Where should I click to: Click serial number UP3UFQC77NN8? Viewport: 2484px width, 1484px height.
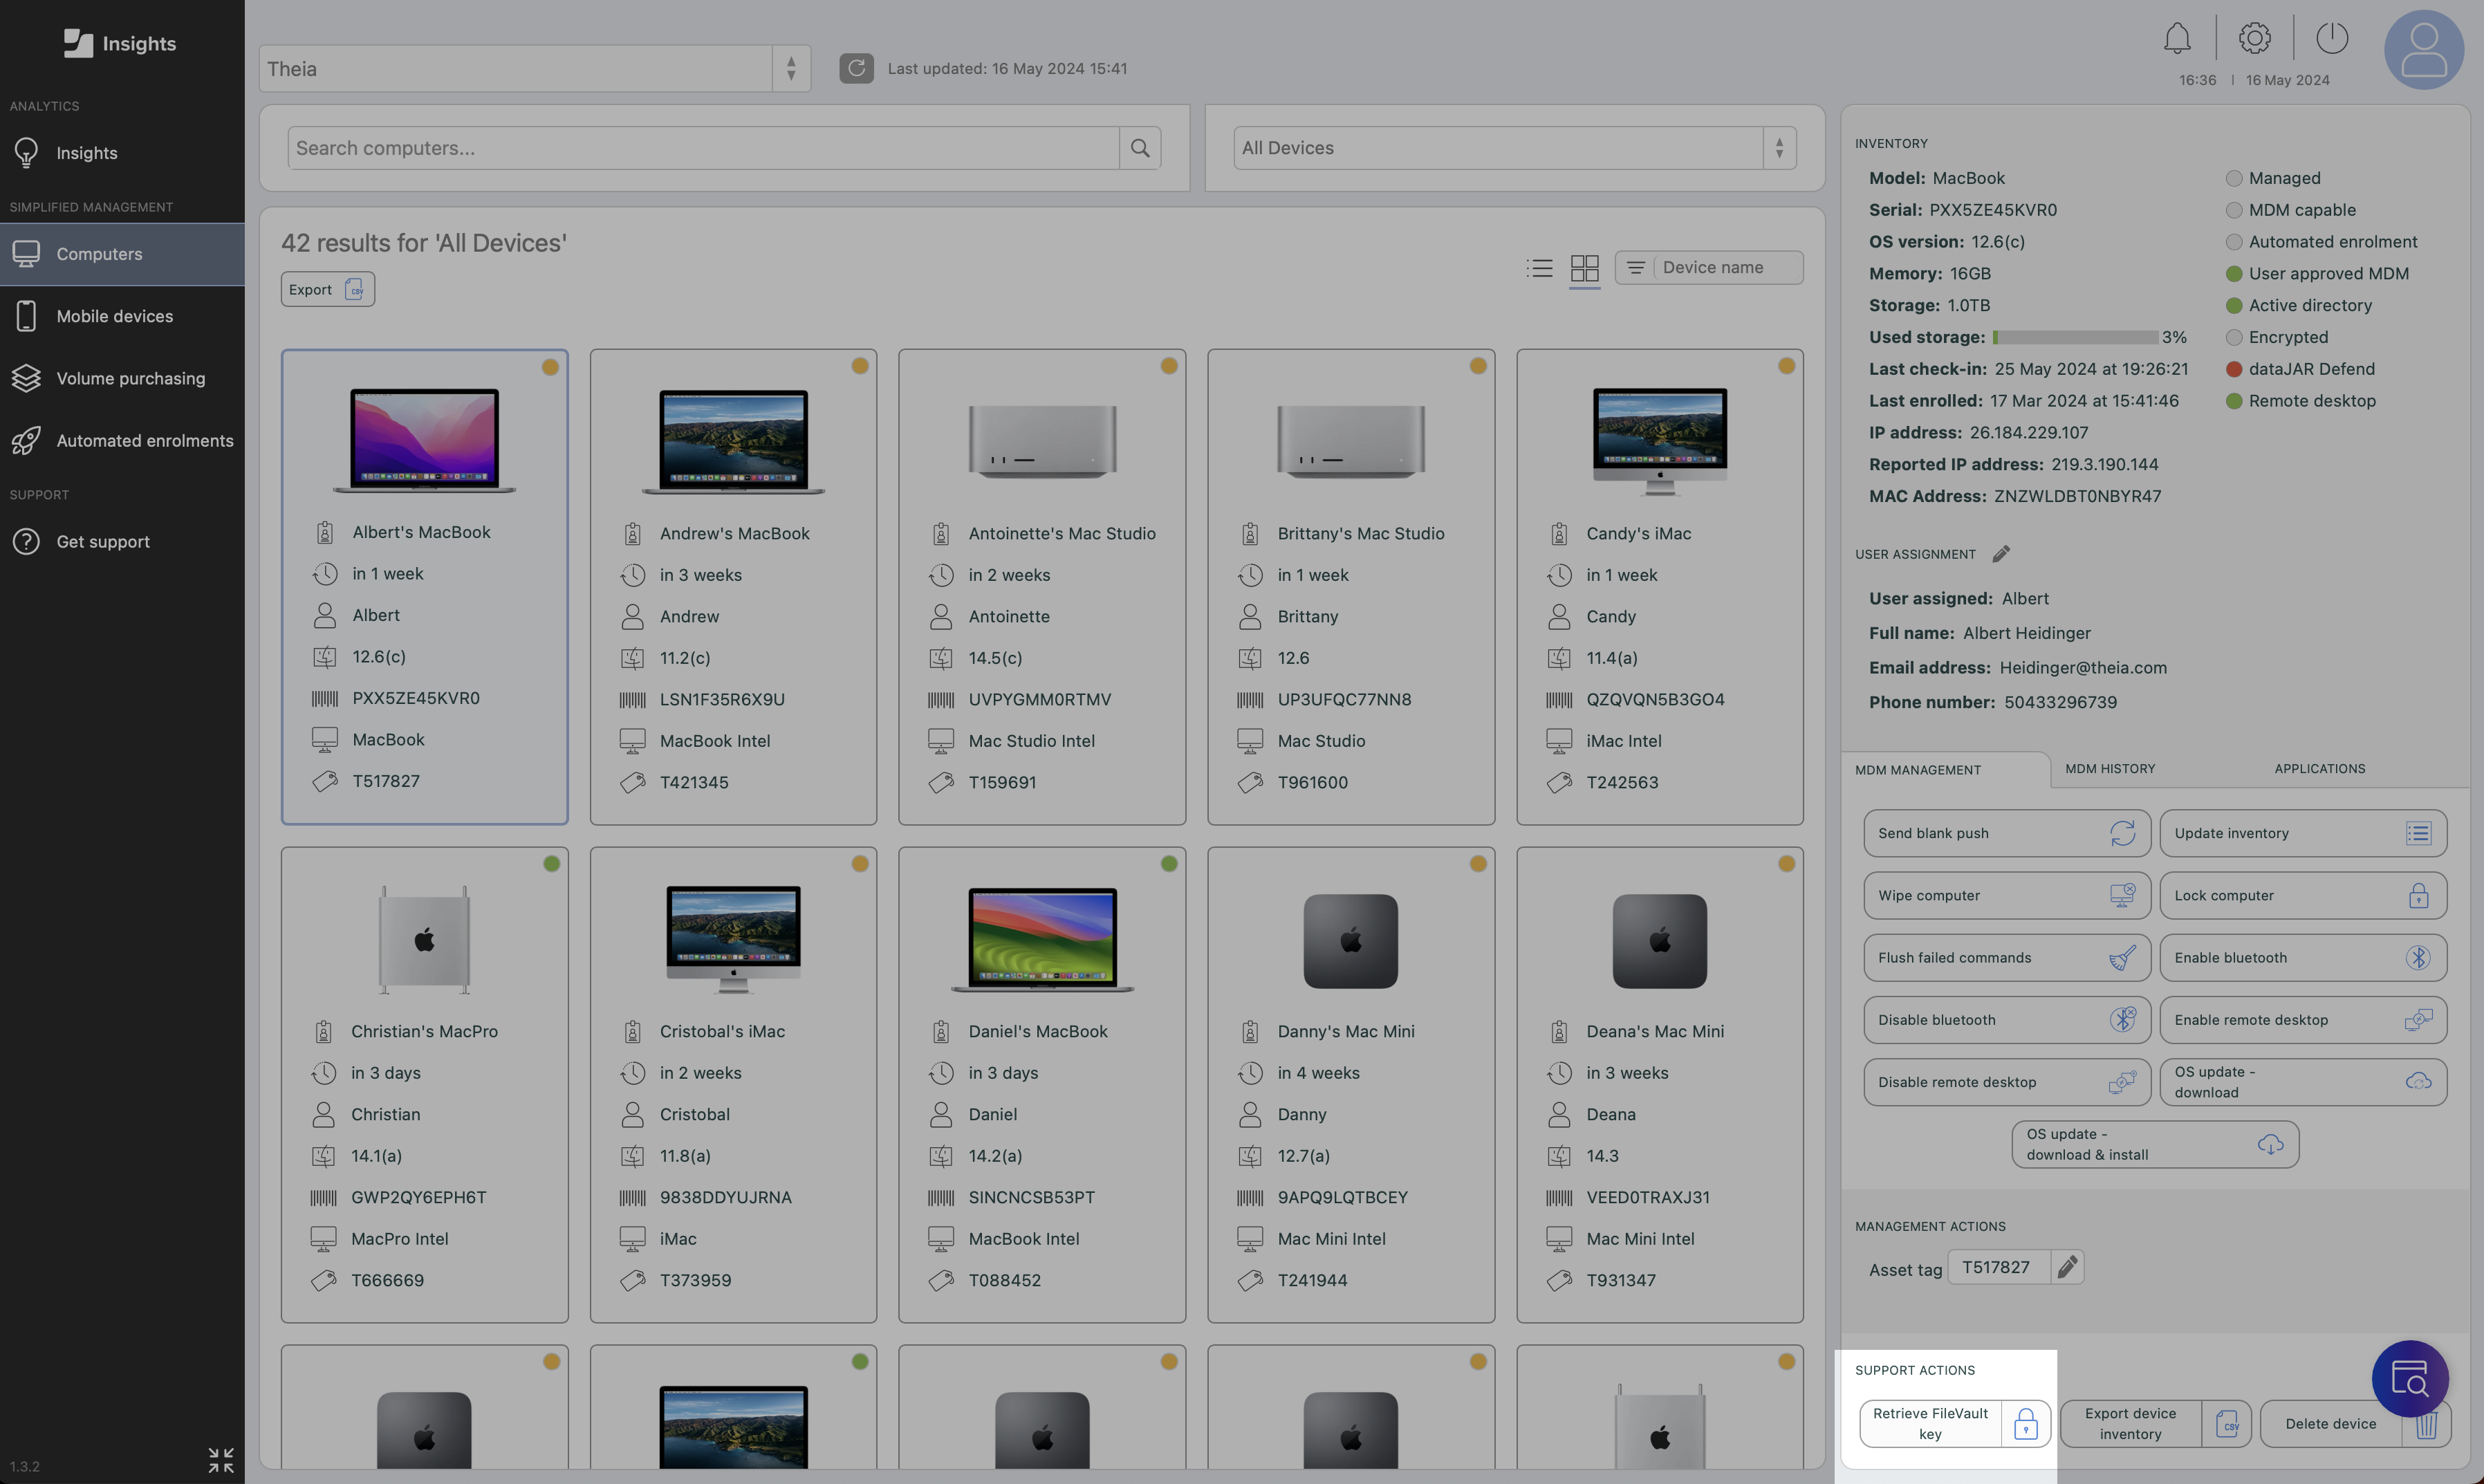pyautogui.click(x=1344, y=699)
